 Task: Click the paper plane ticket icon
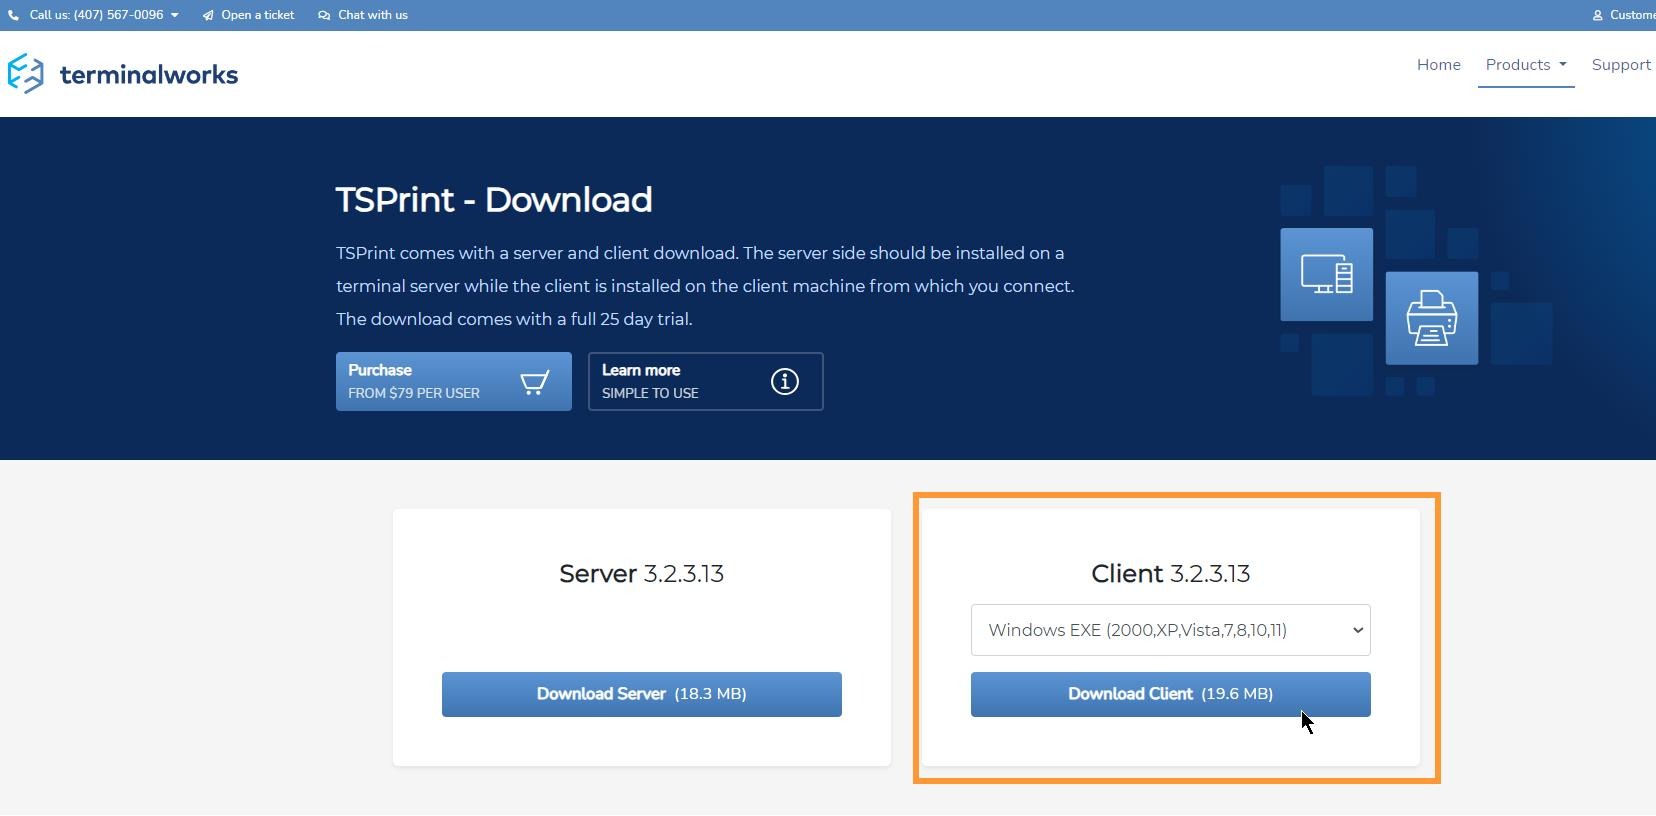(x=208, y=15)
